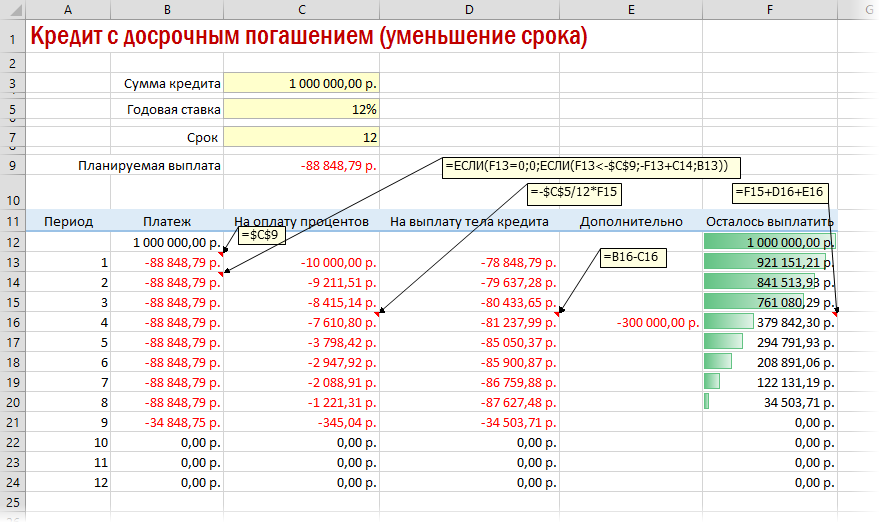Click the =$C$9 comment box

263,236
